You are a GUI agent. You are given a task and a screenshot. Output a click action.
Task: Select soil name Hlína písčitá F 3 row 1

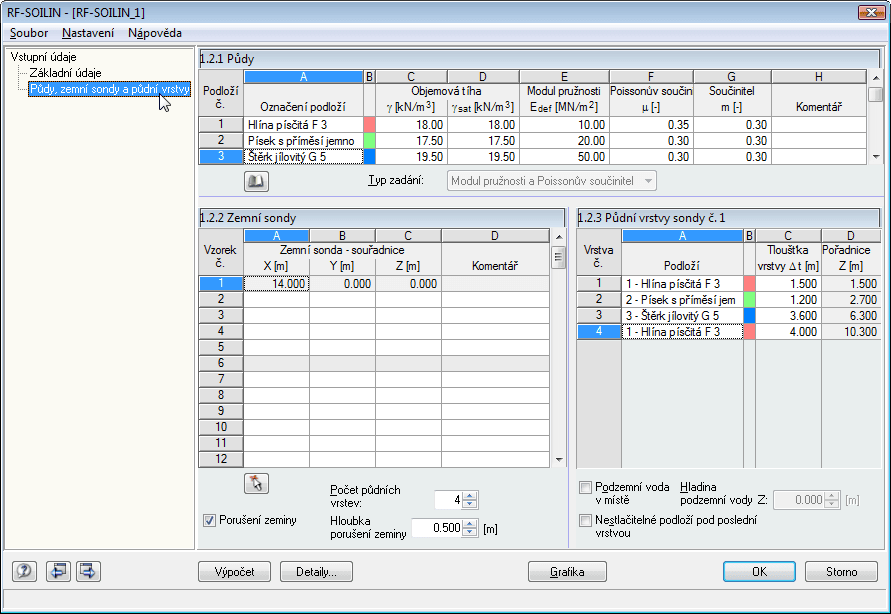coord(303,124)
